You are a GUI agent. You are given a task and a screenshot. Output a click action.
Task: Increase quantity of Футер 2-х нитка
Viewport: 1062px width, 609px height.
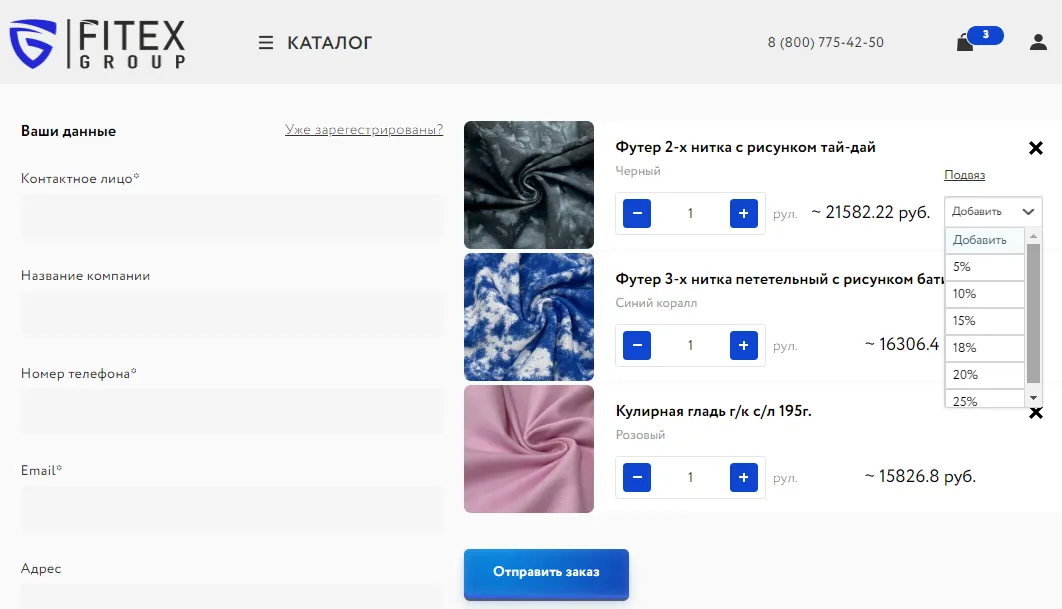(x=743, y=213)
